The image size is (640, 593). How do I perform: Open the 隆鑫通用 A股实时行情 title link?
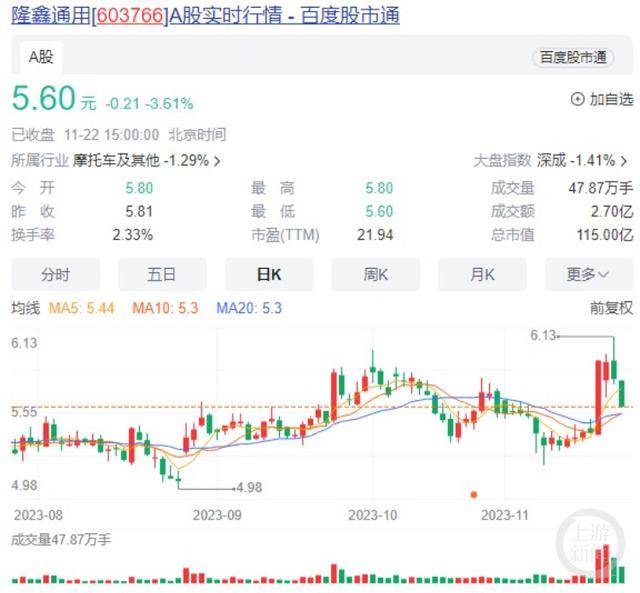205,16
